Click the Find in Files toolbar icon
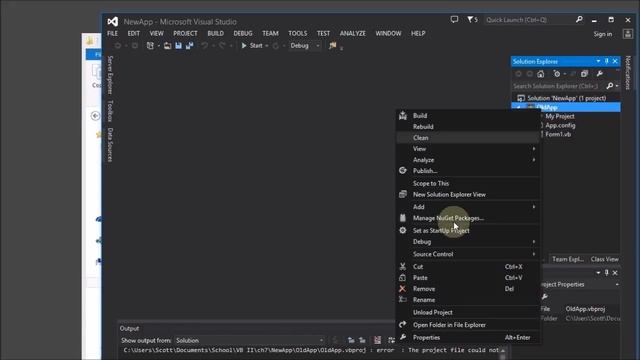 point(333,46)
